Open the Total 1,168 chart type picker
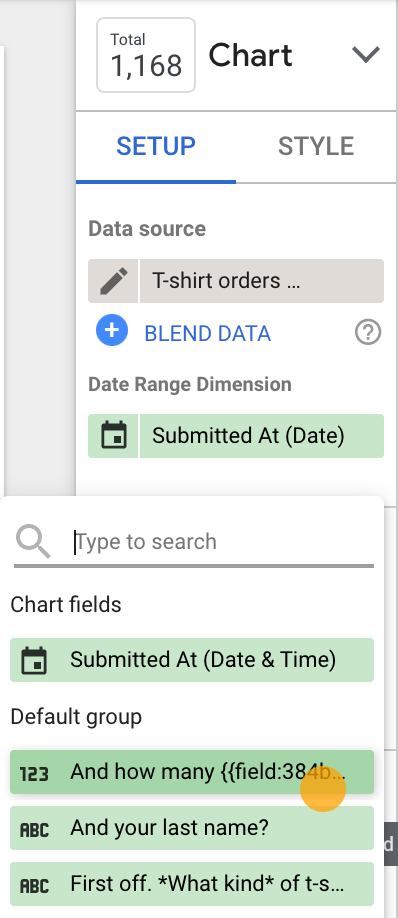The width and height of the screenshot is (398, 918). pyautogui.click(x=146, y=55)
